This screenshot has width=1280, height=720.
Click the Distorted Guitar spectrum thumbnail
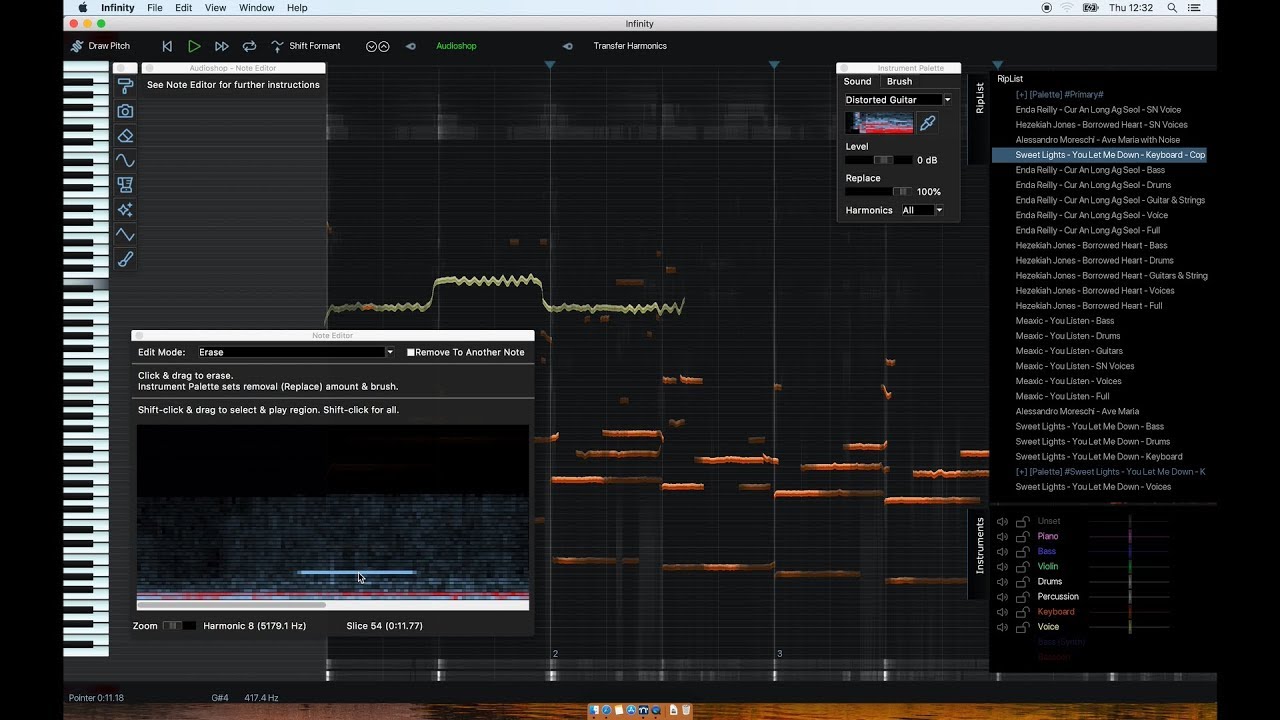click(879, 123)
